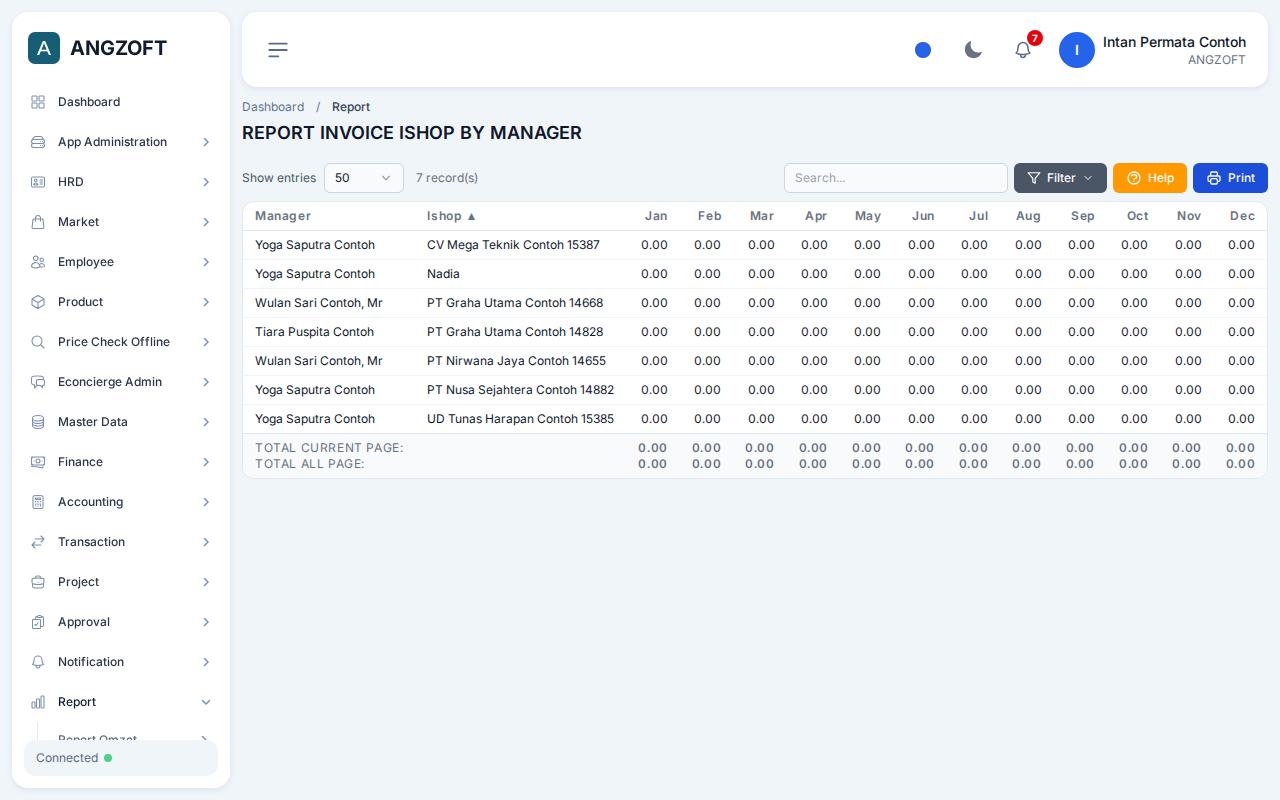Open the Show entries dropdown

coord(364,178)
